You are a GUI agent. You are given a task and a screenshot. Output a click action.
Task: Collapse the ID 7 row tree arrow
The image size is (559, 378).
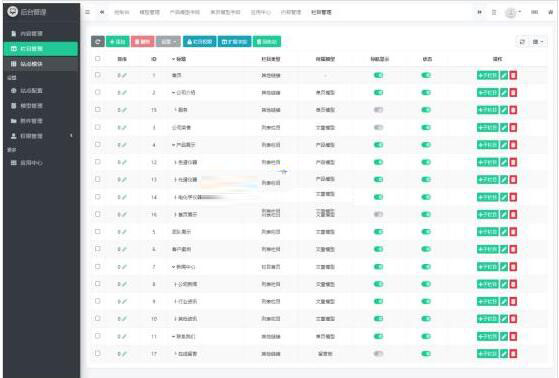click(174, 267)
